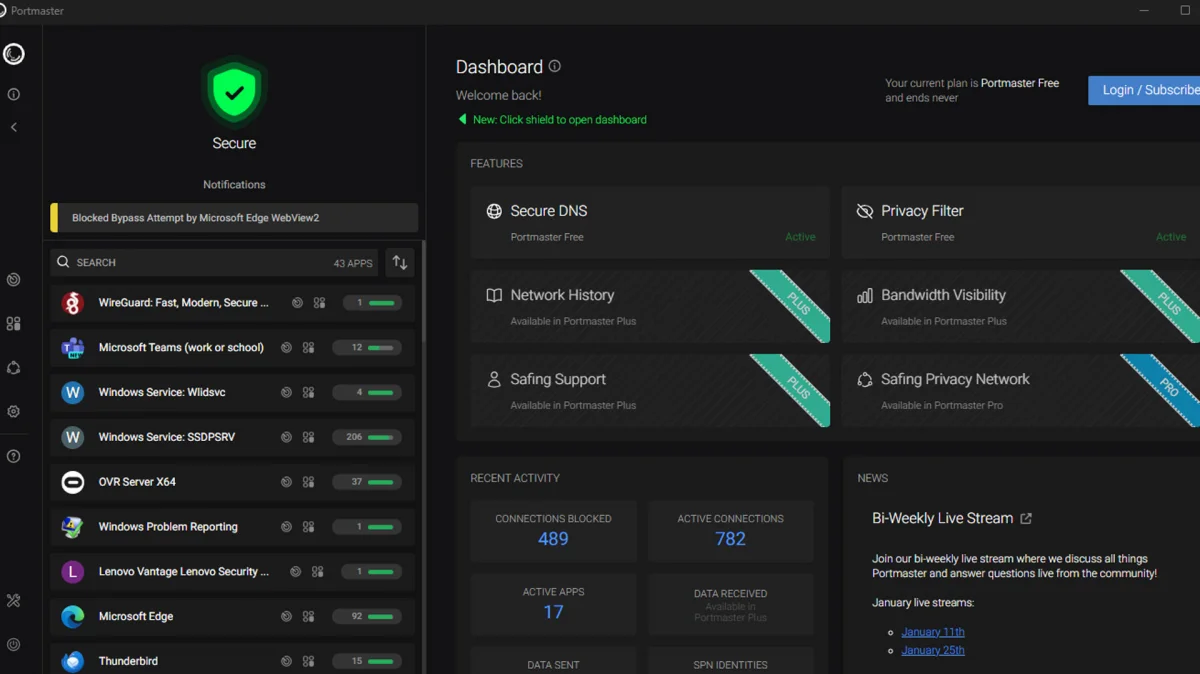The height and width of the screenshot is (674, 1200).
Task: Click the Portmaster logo atop the sidebar
Action: 14,54
